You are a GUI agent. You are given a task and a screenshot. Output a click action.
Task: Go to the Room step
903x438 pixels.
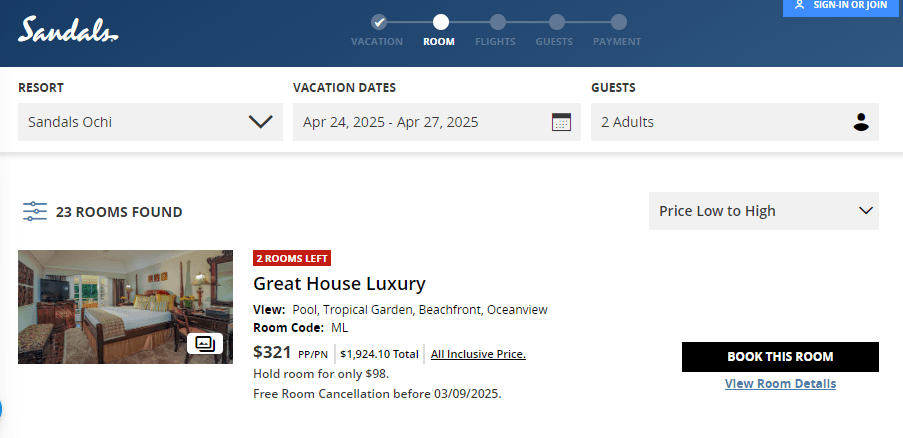point(440,22)
